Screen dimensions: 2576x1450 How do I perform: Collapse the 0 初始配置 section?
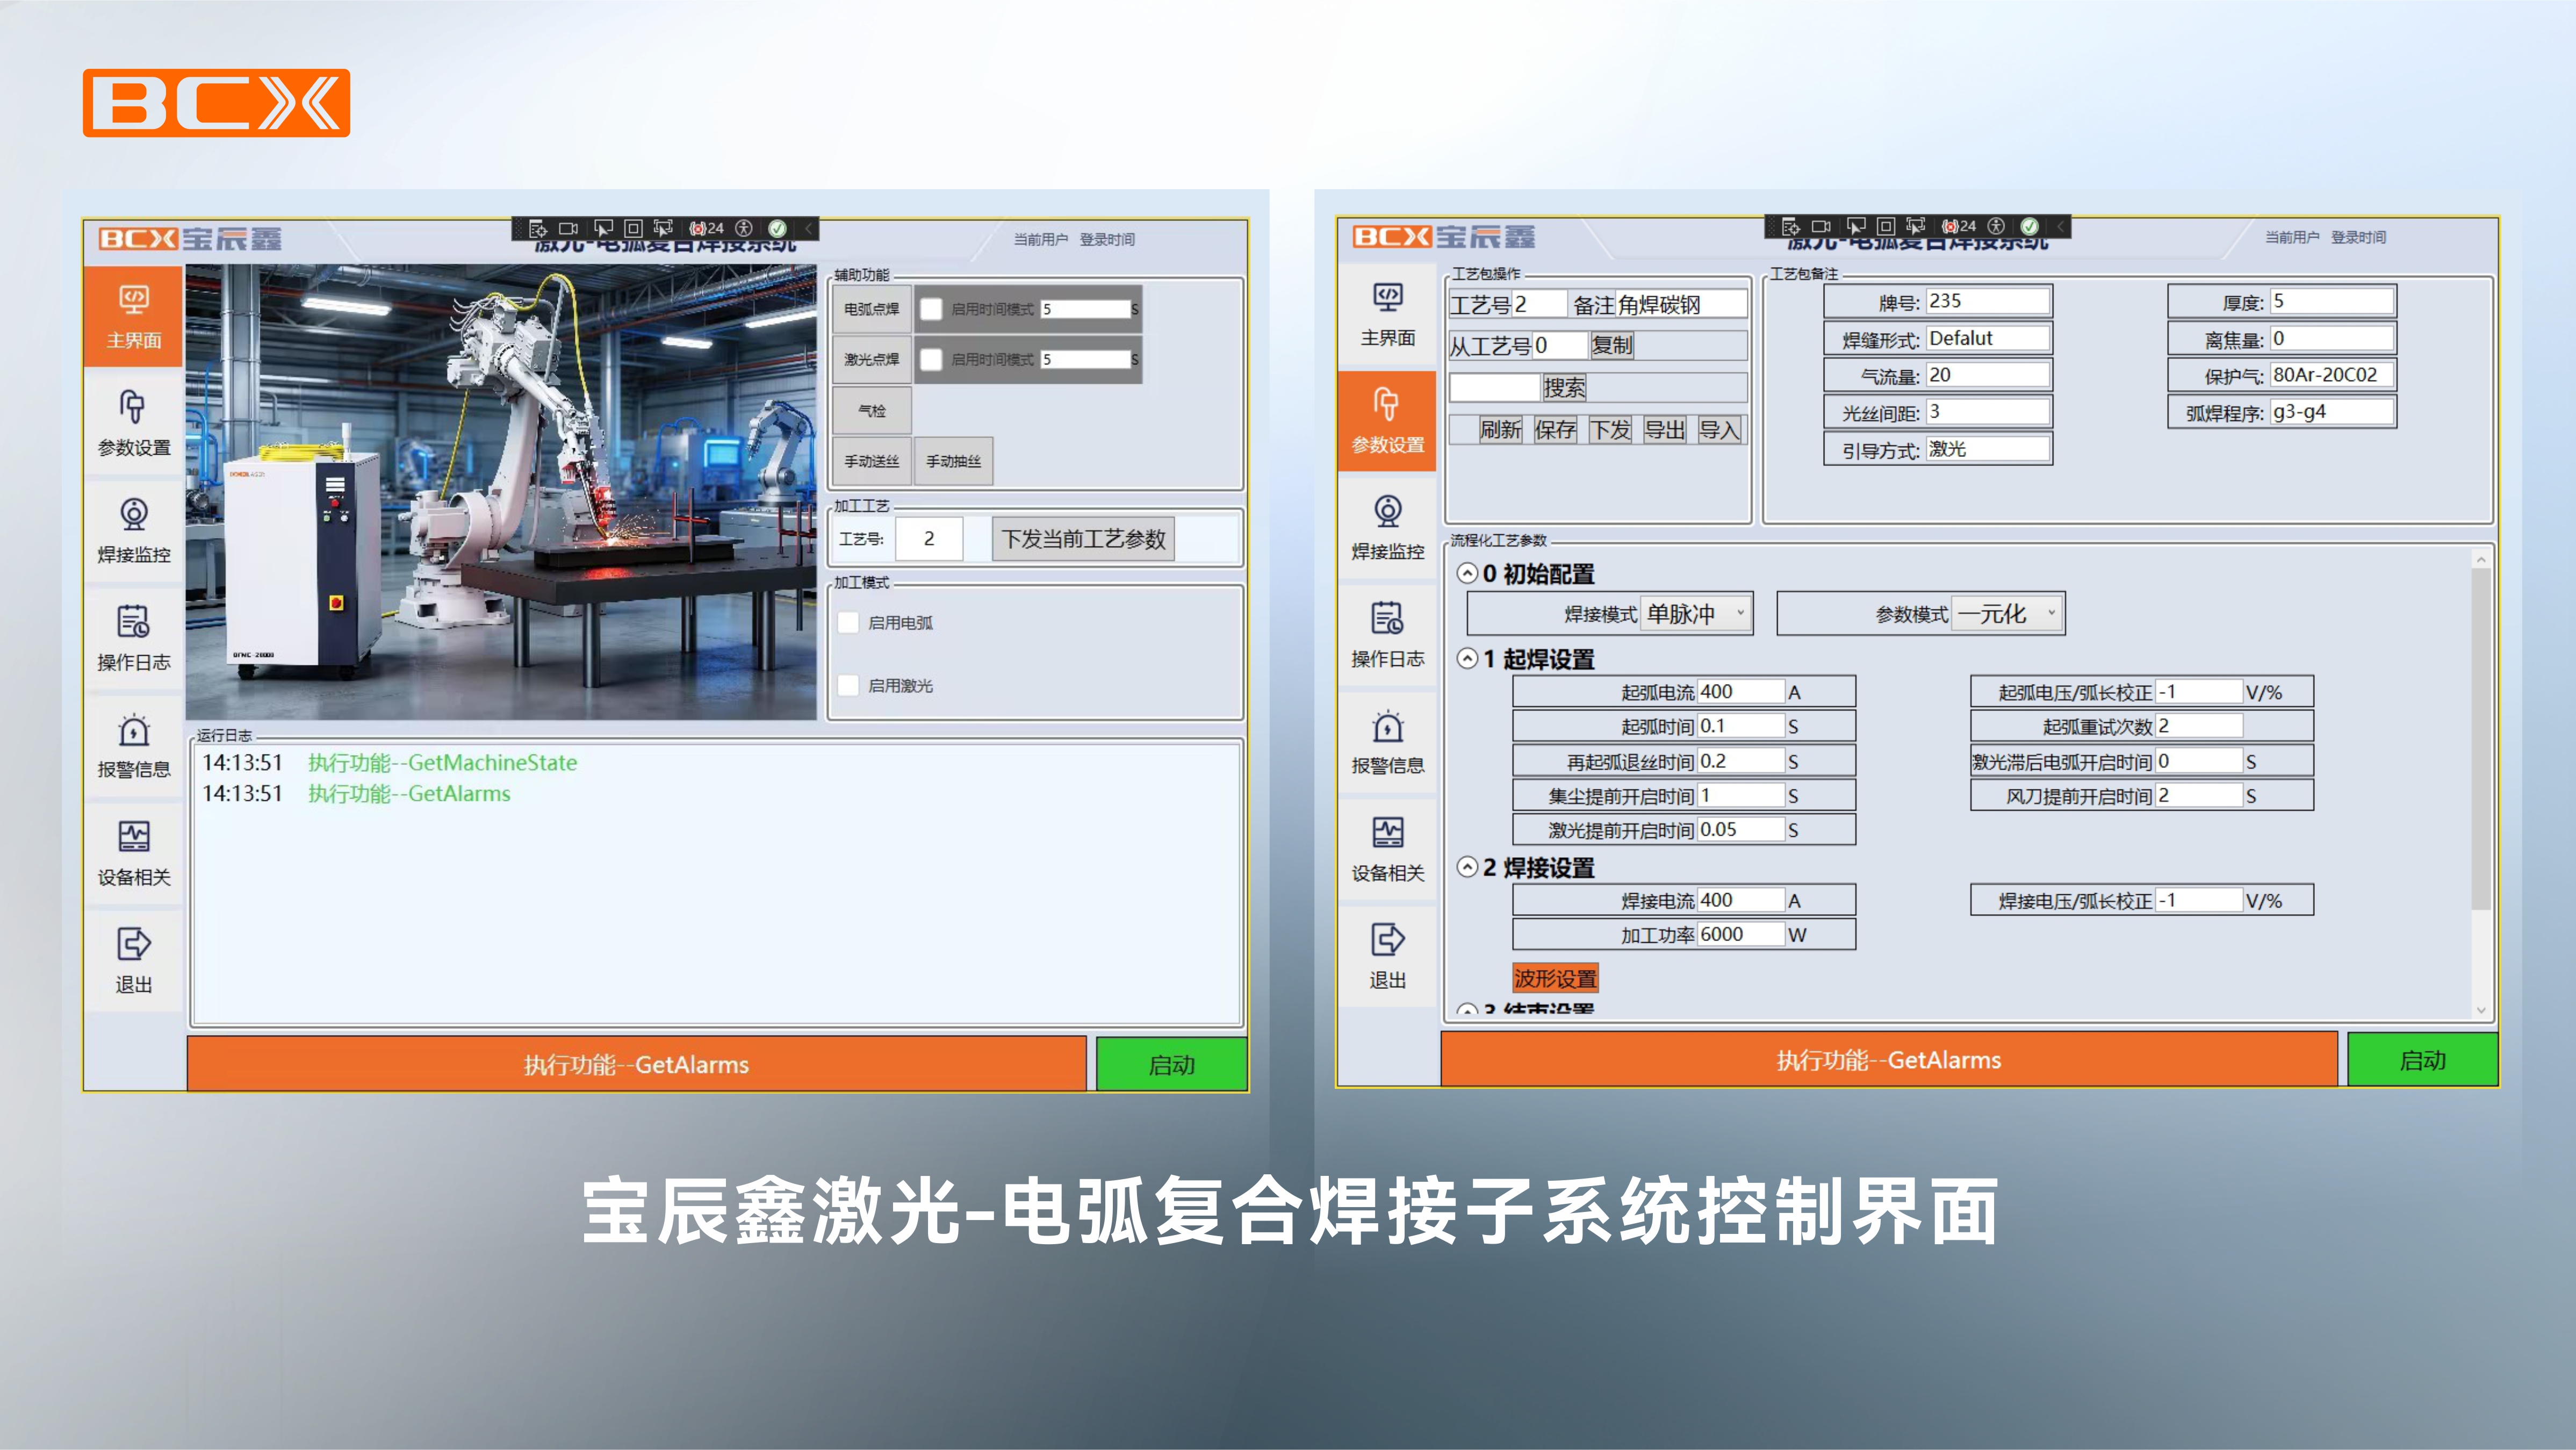[x=1467, y=573]
